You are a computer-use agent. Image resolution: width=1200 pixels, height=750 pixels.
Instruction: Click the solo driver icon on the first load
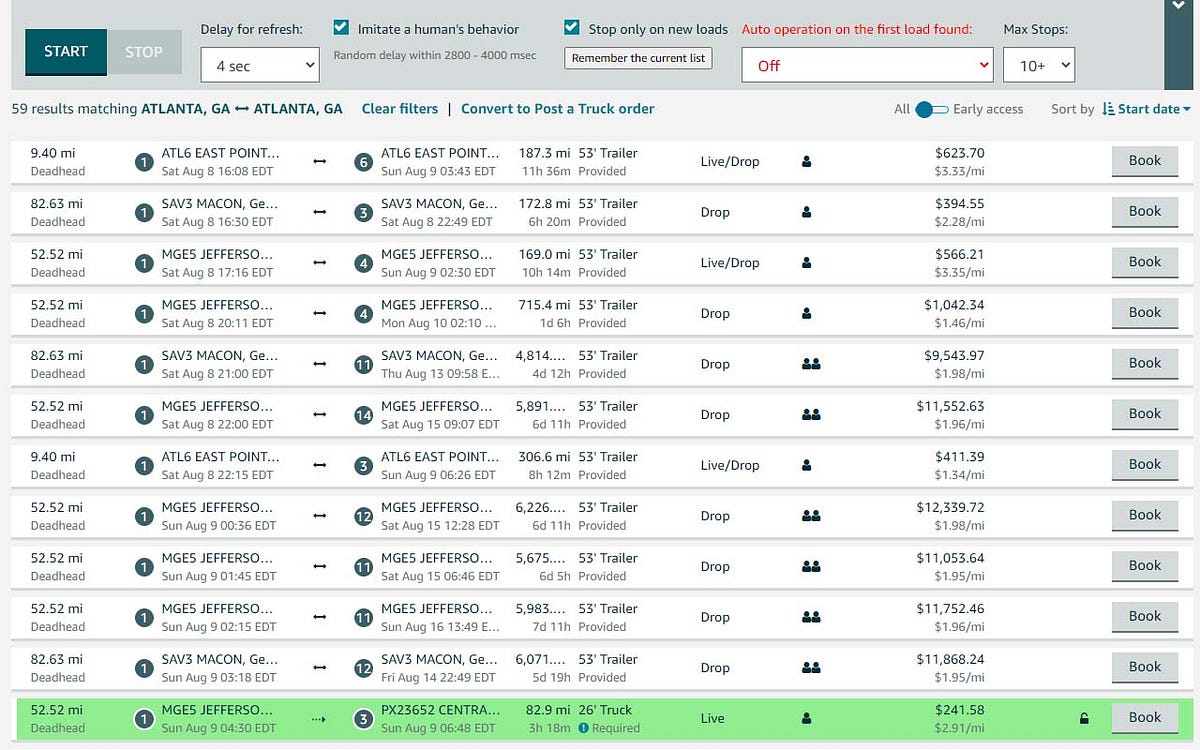tap(806, 161)
